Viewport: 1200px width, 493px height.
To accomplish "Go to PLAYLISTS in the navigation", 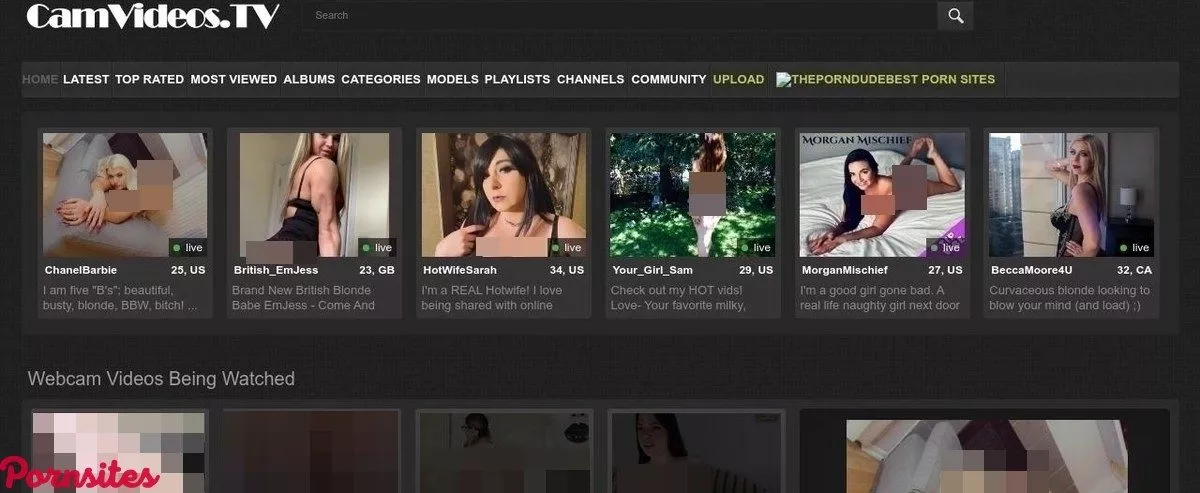I will click(x=517, y=79).
